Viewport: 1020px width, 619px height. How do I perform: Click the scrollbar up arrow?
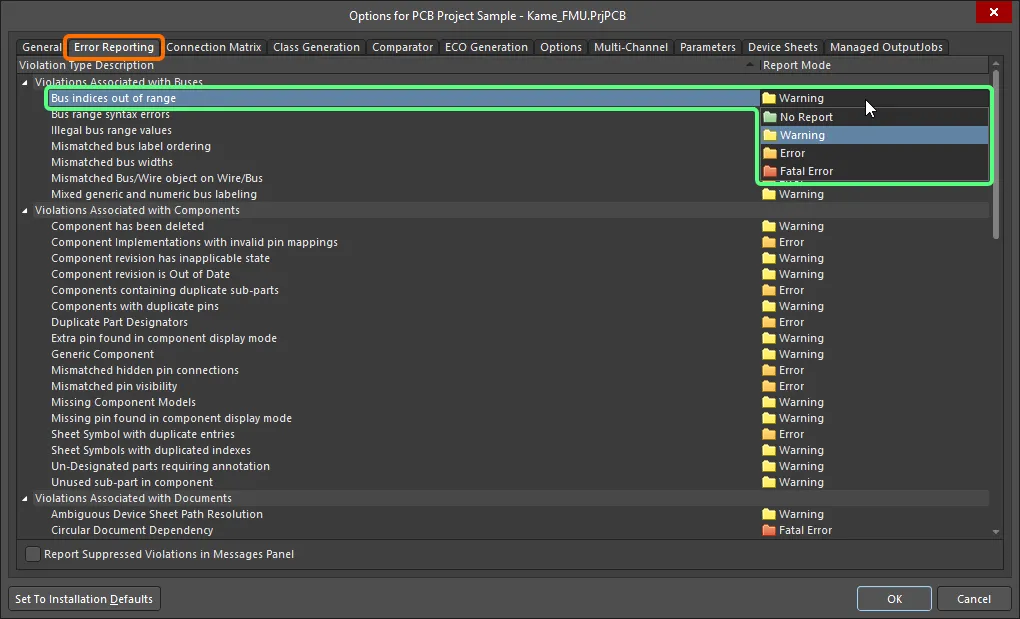[x=995, y=64]
